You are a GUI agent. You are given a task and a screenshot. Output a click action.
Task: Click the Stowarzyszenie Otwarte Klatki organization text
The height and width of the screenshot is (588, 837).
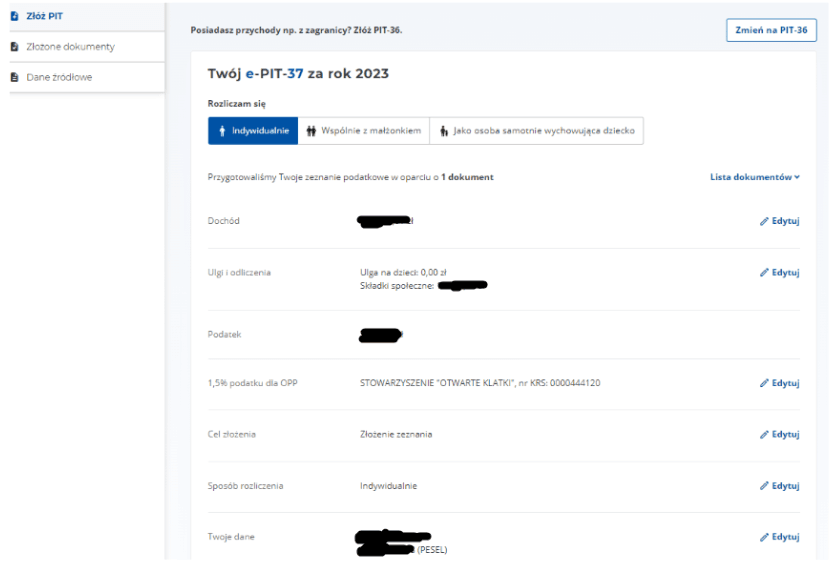tap(479, 383)
